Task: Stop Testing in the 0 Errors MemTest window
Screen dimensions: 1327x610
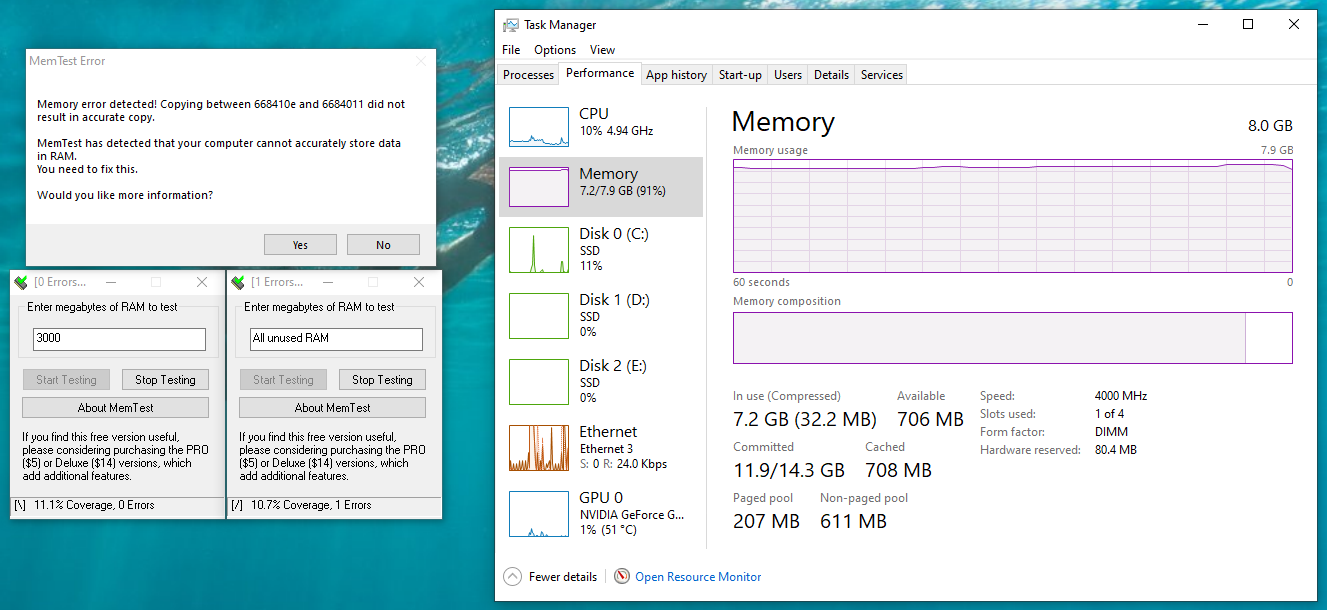Action: pos(165,380)
